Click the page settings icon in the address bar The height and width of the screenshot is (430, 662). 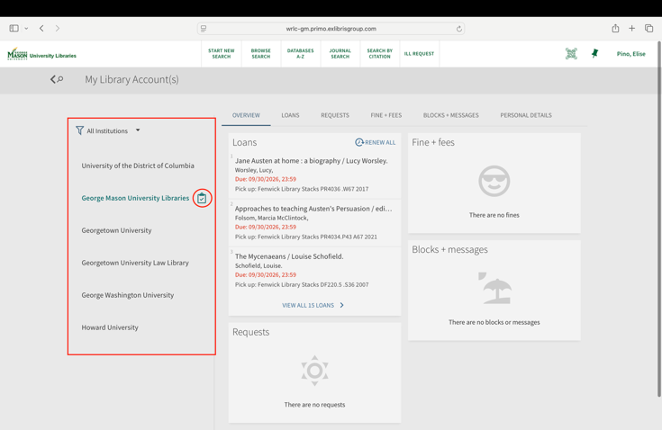point(203,29)
